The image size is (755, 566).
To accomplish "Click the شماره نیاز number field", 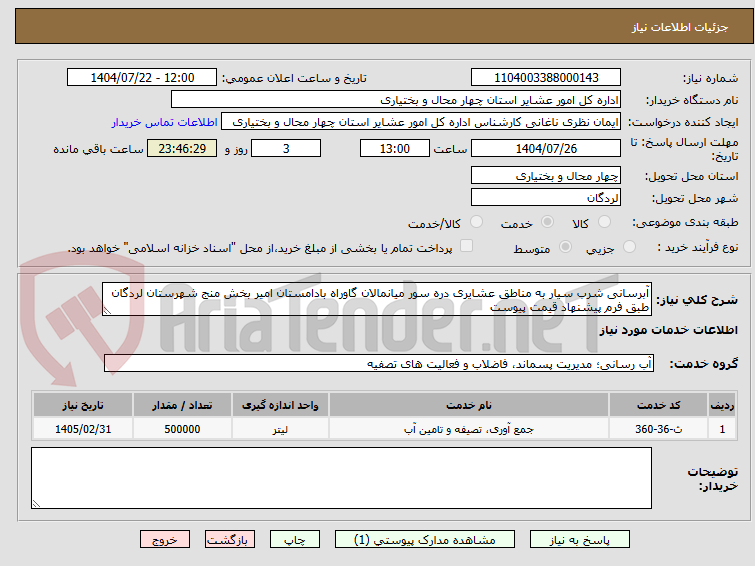I will click(546, 78).
